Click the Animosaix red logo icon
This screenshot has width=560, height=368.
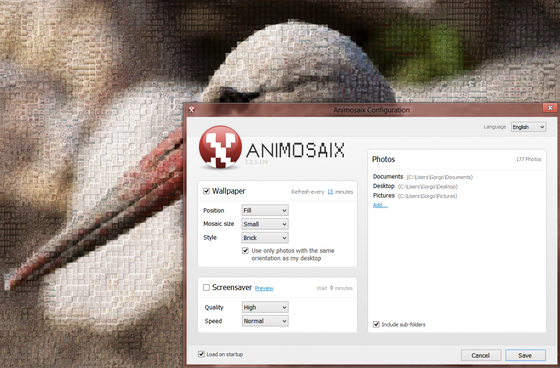220,147
